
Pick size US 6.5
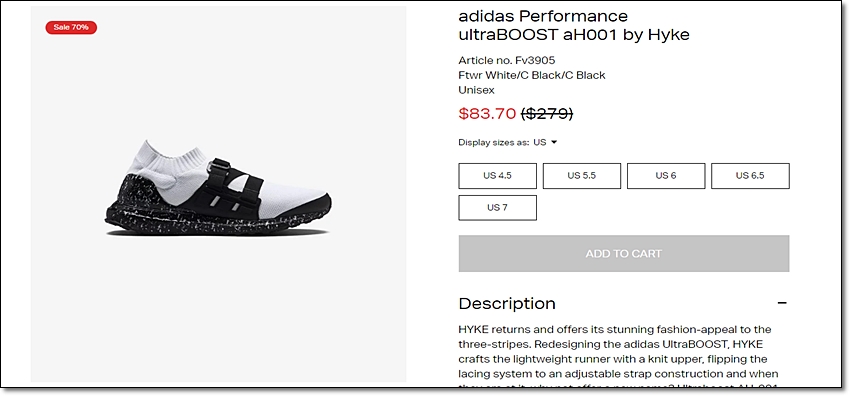750,176
